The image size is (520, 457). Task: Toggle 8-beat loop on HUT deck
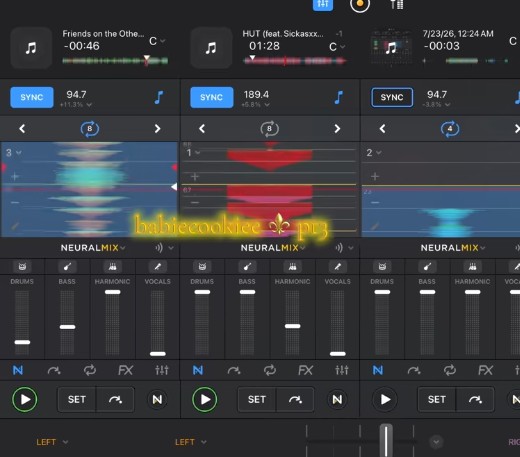click(269, 129)
